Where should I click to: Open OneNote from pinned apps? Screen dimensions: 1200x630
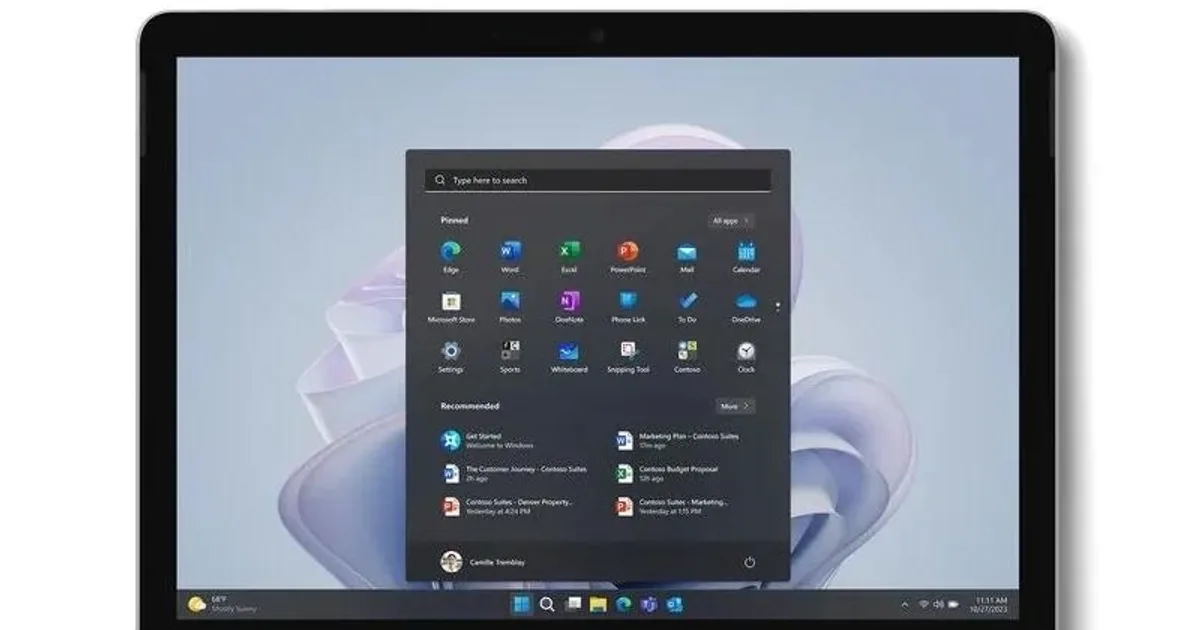(x=569, y=306)
